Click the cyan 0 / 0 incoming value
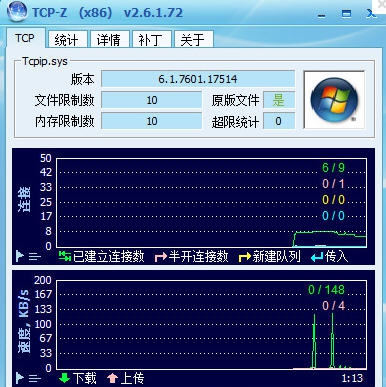 333,216
